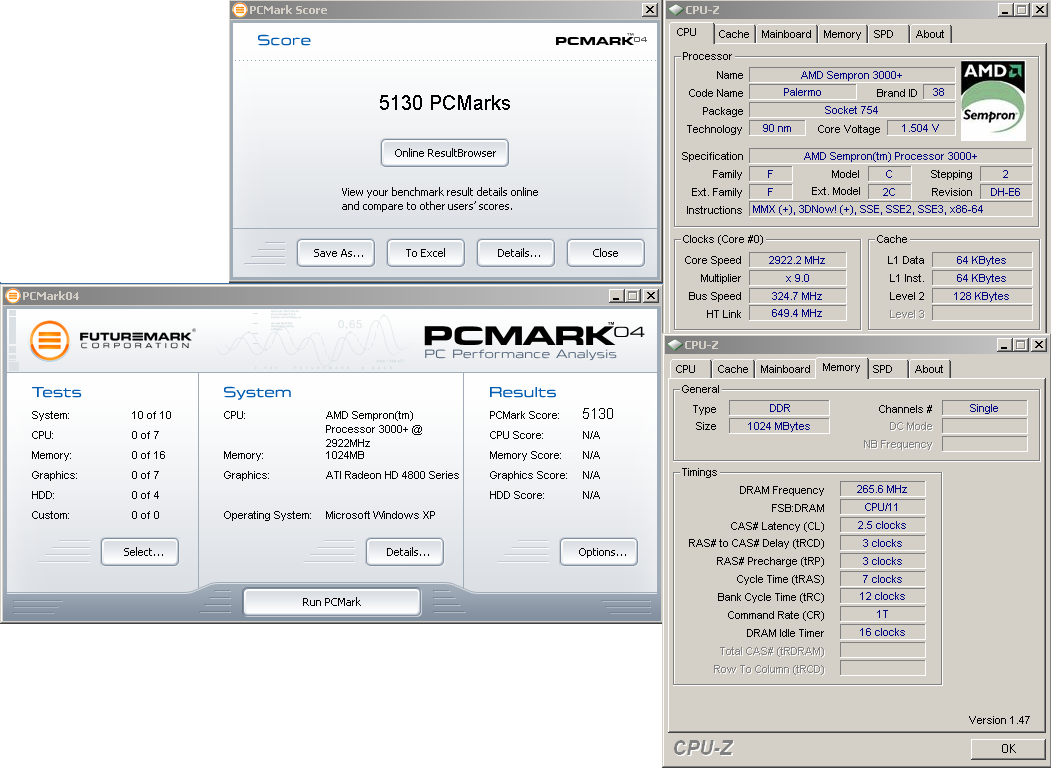
Task: Click the Package field Socket 754
Action: [852, 110]
